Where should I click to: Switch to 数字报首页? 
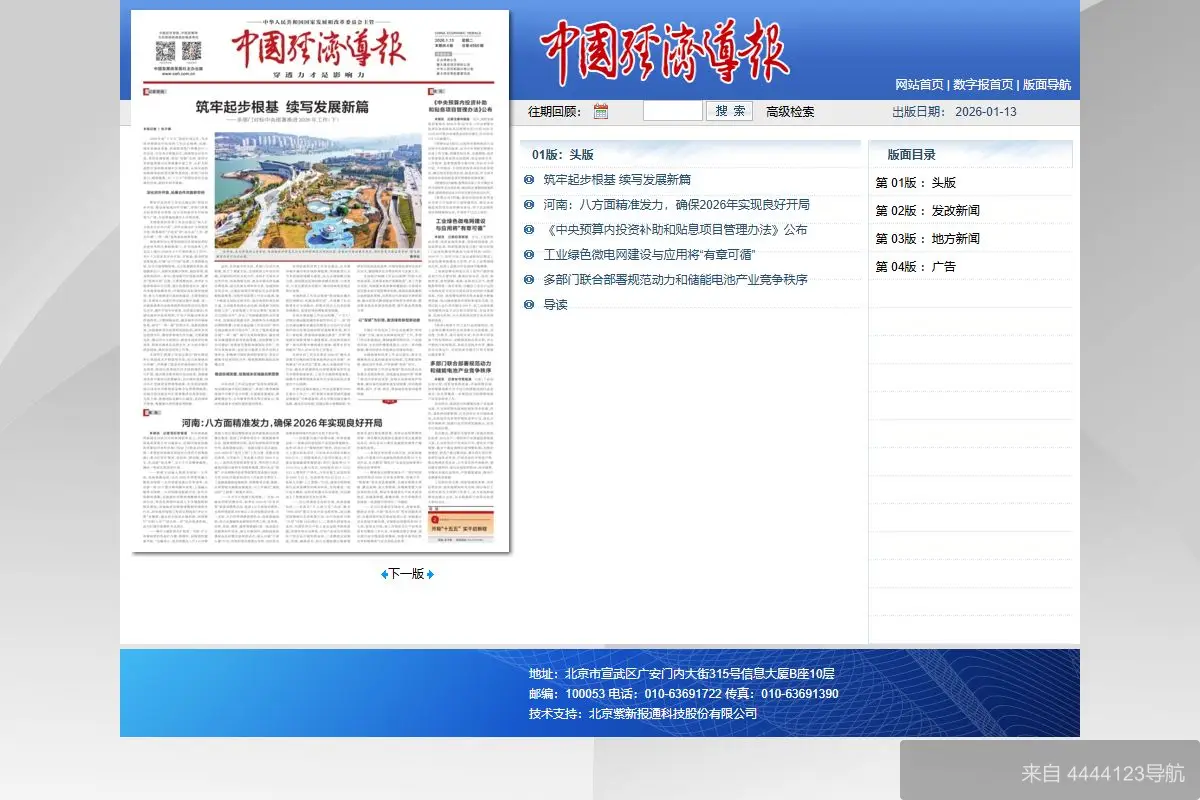(x=985, y=85)
